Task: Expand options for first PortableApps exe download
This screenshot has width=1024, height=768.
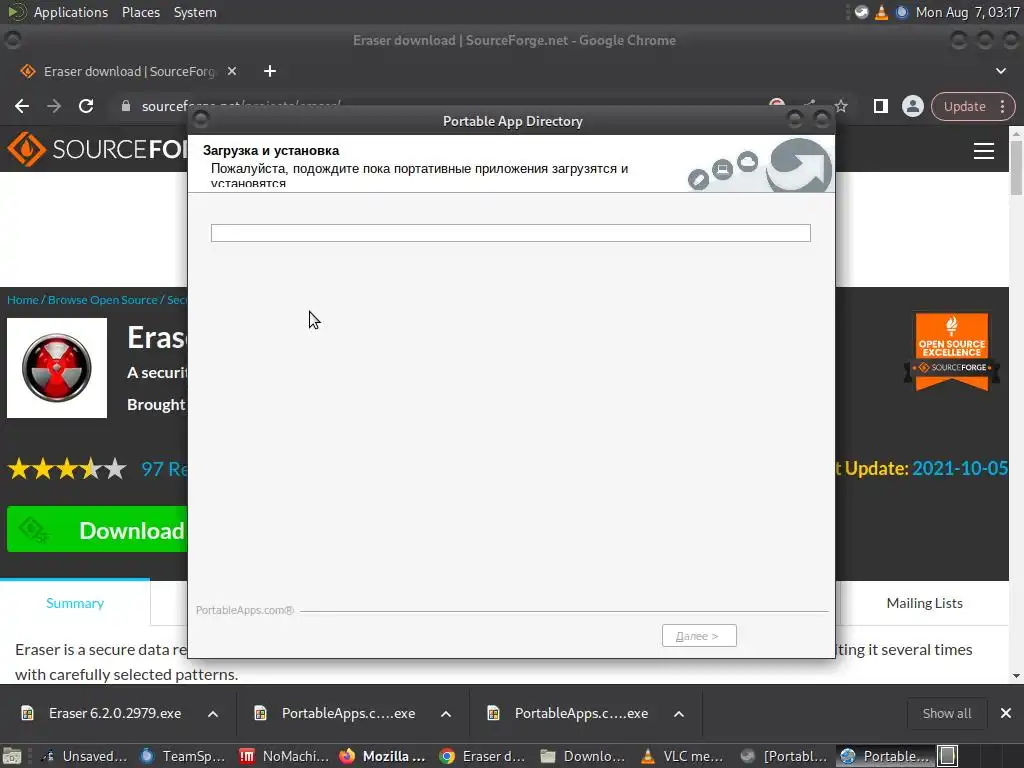Action: click(x=446, y=714)
